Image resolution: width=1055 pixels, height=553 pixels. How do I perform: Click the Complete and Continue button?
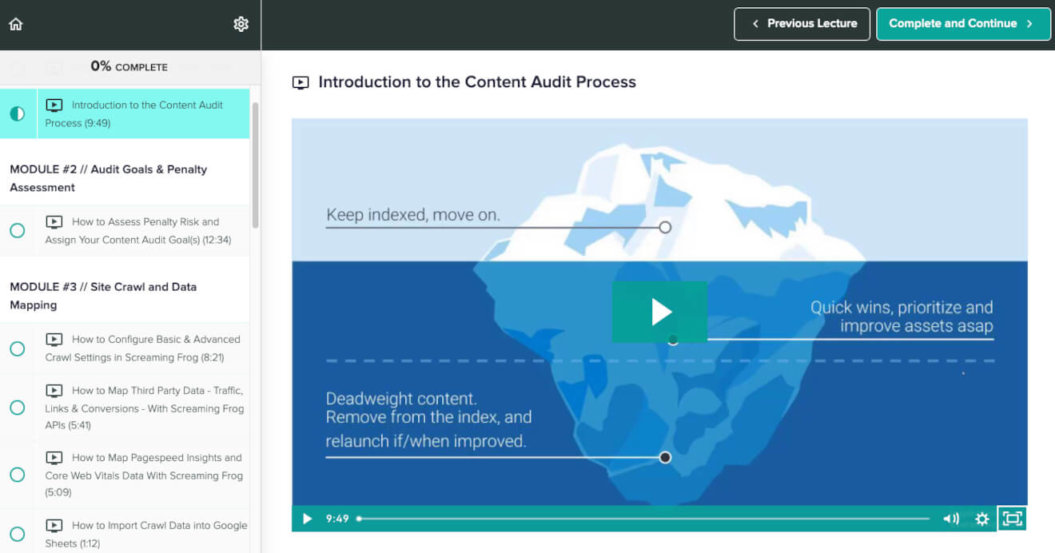pos(961,24)
